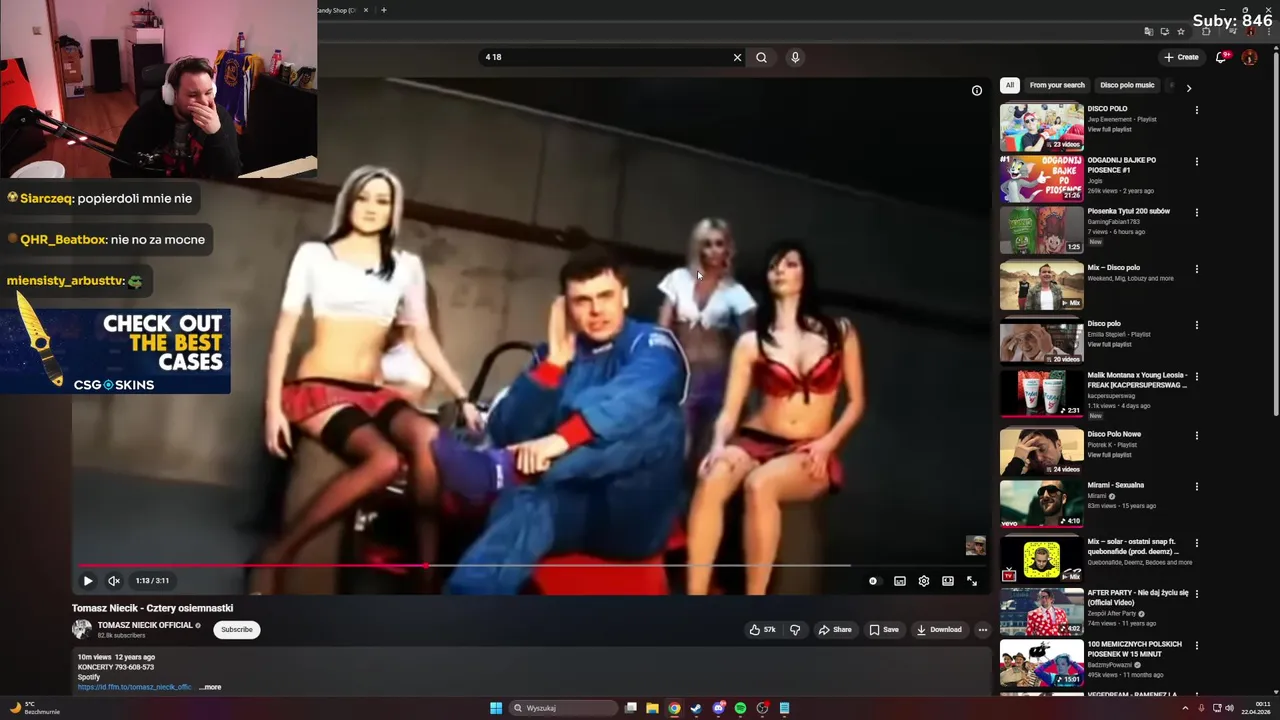Screen dimensions: 1280x720
Task: Select From your search chip
Action: [x=1057, y=85]
